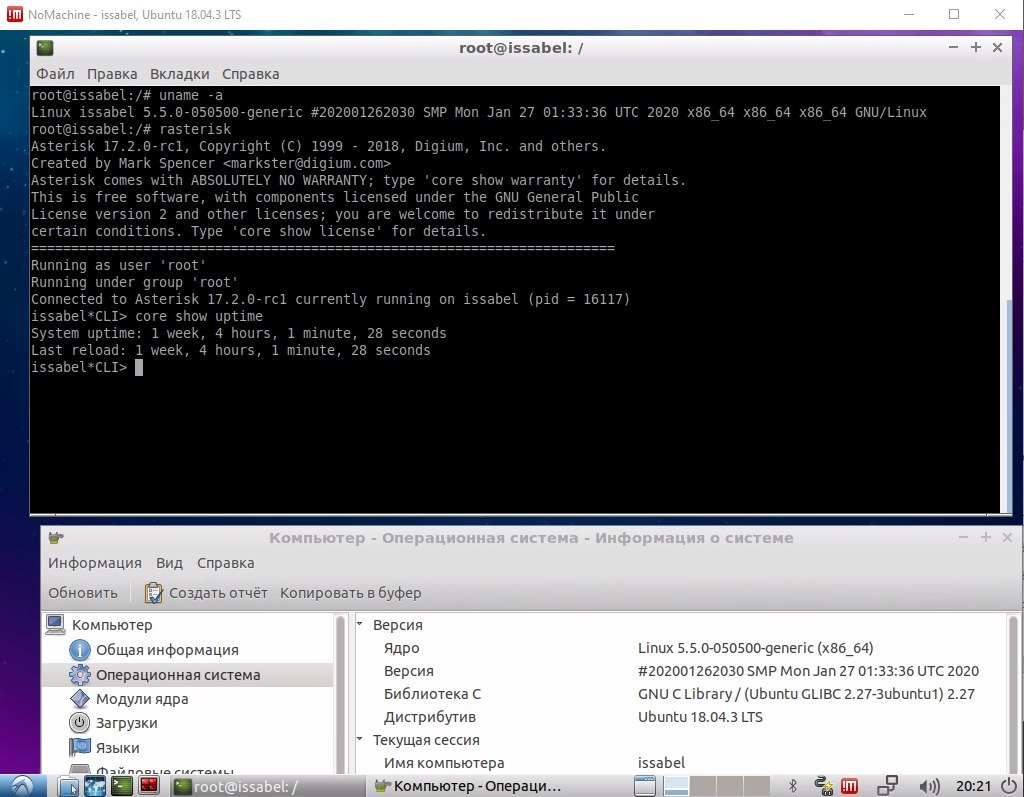Click the Обновить toolbar button
The height and width of the screenshot is (797, 1024).
point(83,593)
